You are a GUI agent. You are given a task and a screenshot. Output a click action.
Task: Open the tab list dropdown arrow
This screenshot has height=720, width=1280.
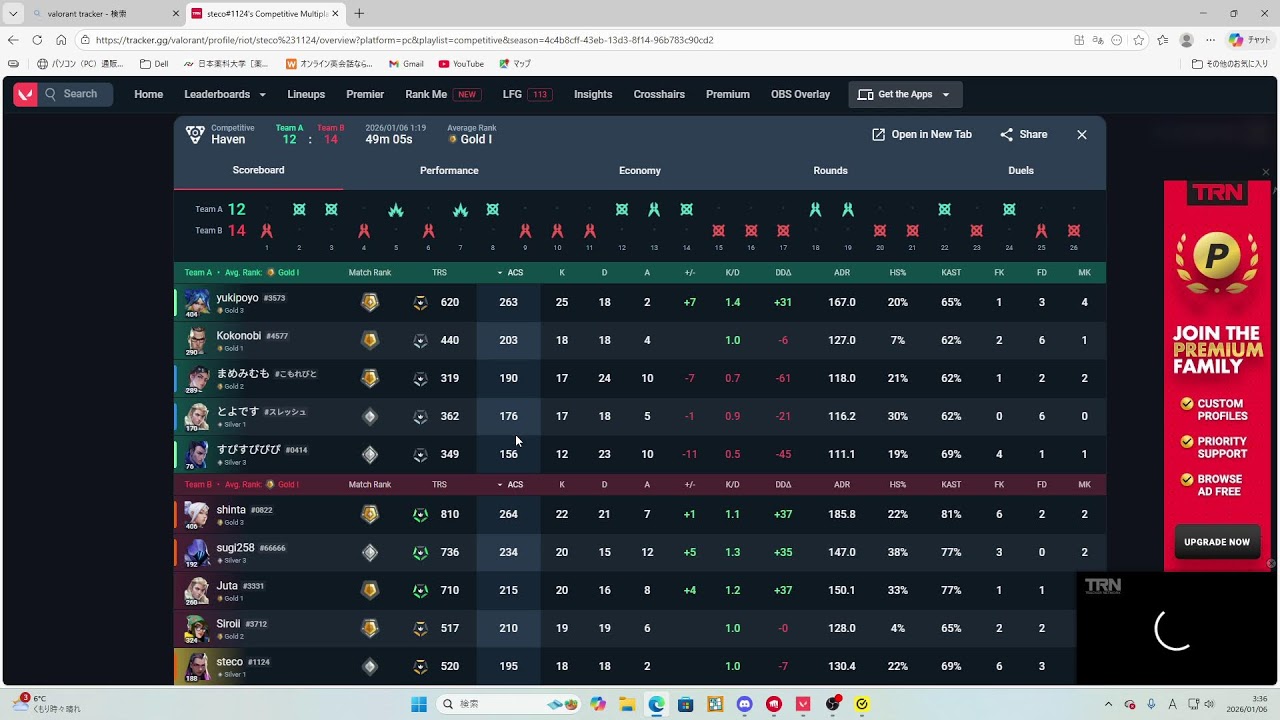(12, 14)
